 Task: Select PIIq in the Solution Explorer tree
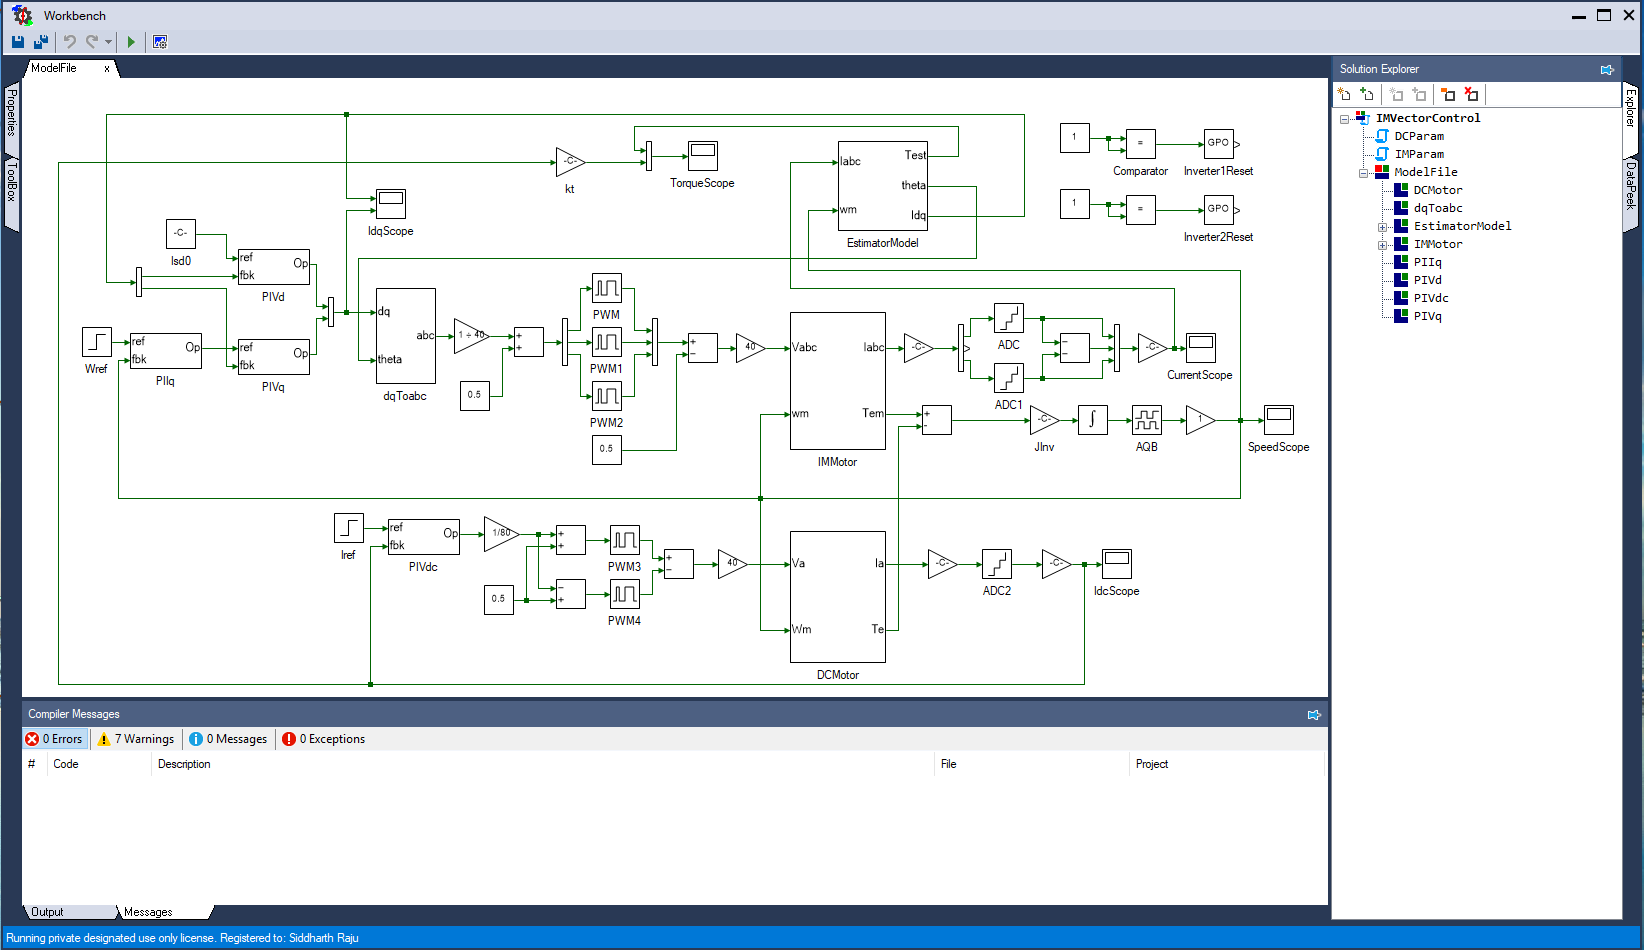click(1428, 262)
